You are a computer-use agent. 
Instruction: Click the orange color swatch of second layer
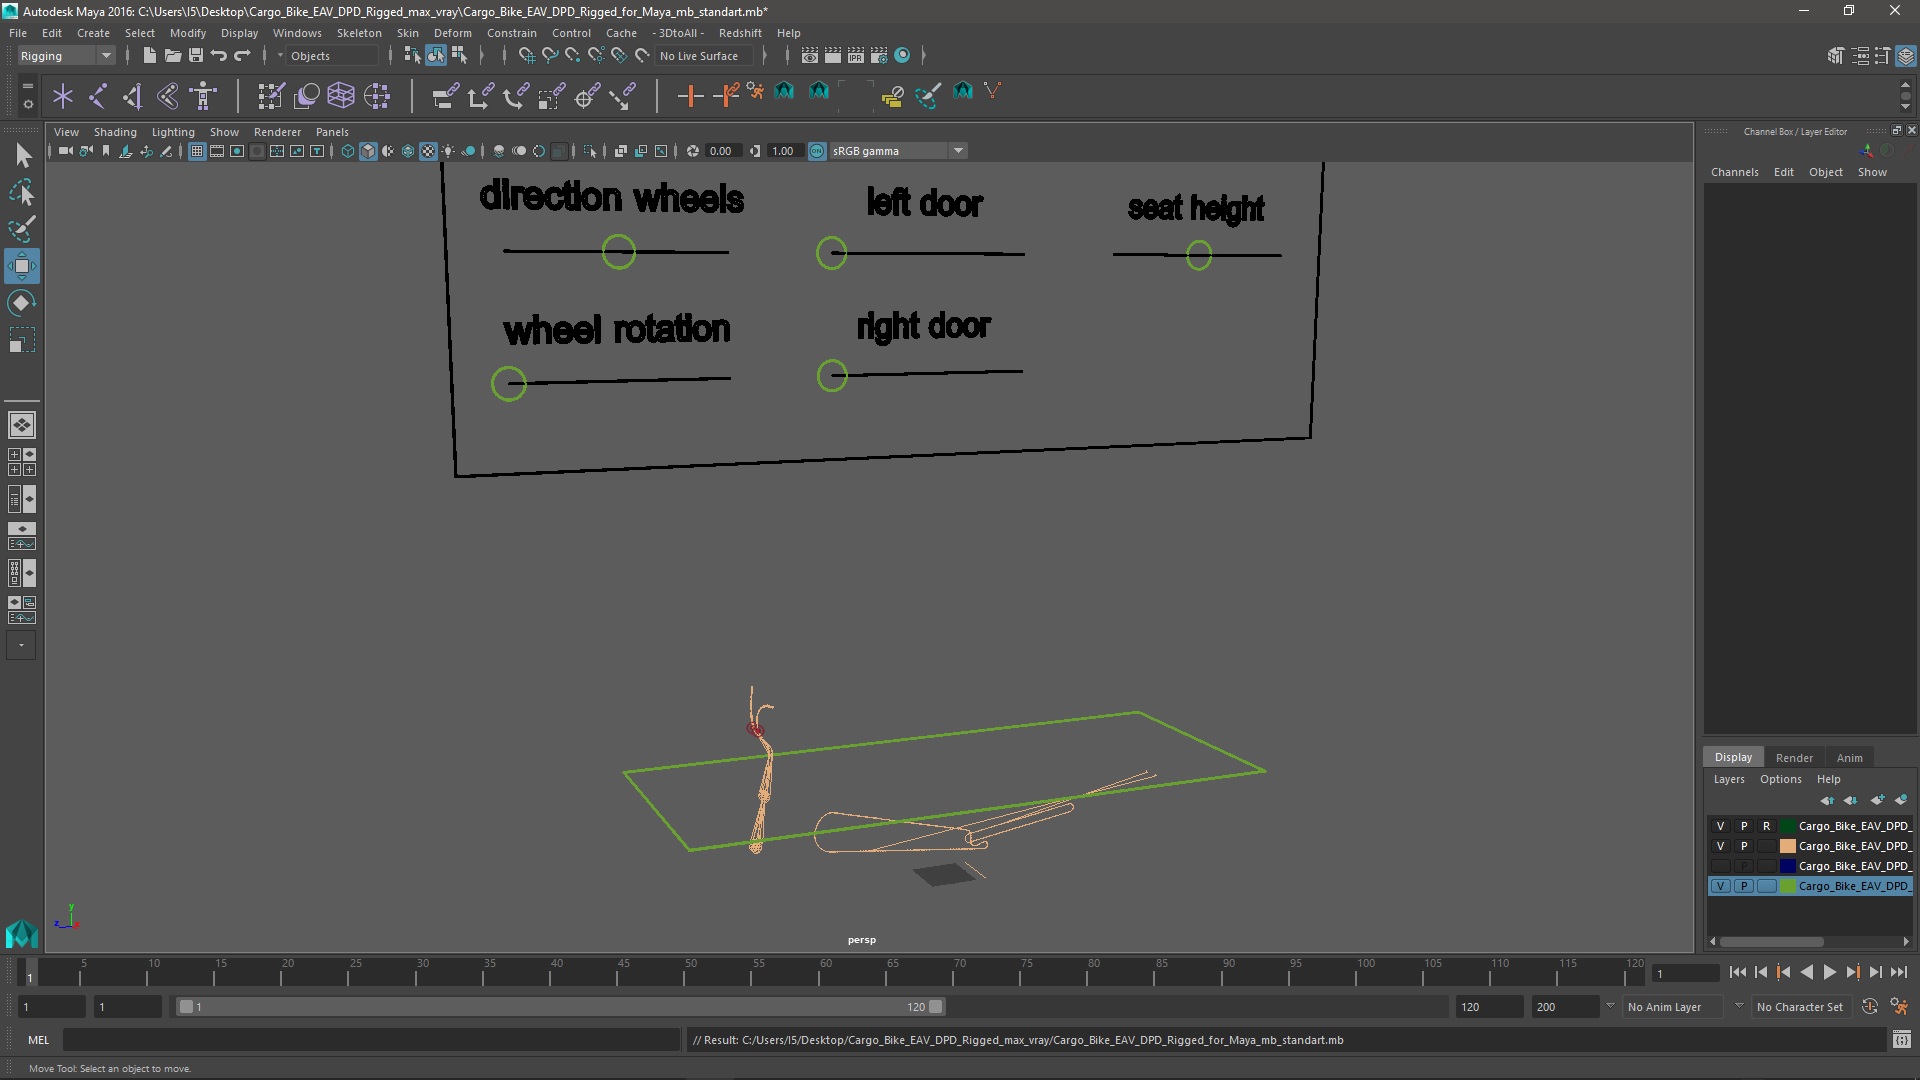[x=1788, y=846]
